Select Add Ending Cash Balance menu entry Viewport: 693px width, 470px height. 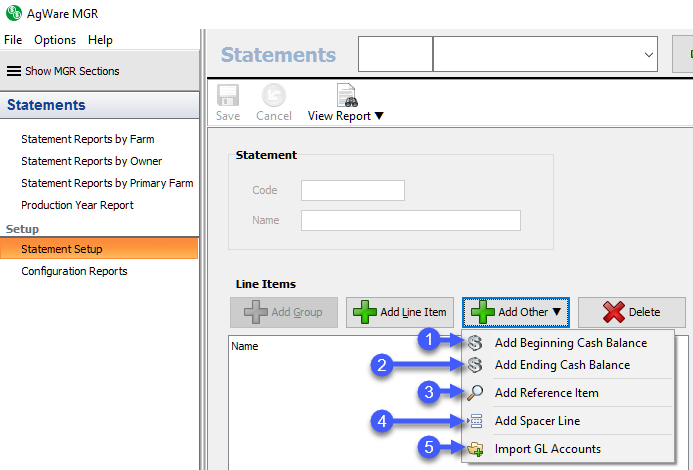click(x=562, y=365)
